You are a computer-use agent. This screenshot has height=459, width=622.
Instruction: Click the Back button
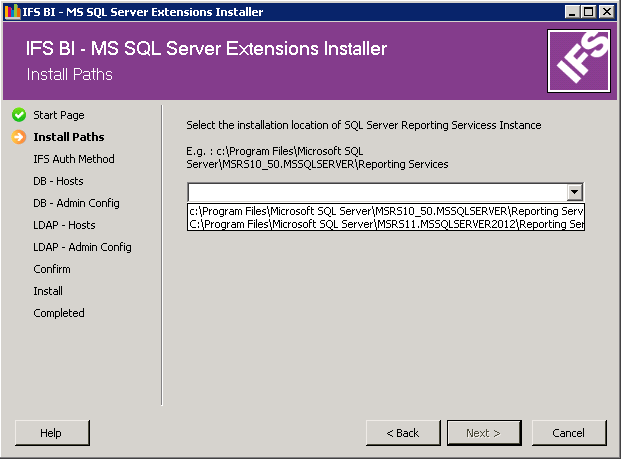pyautogui.click(x=402, y=433)
